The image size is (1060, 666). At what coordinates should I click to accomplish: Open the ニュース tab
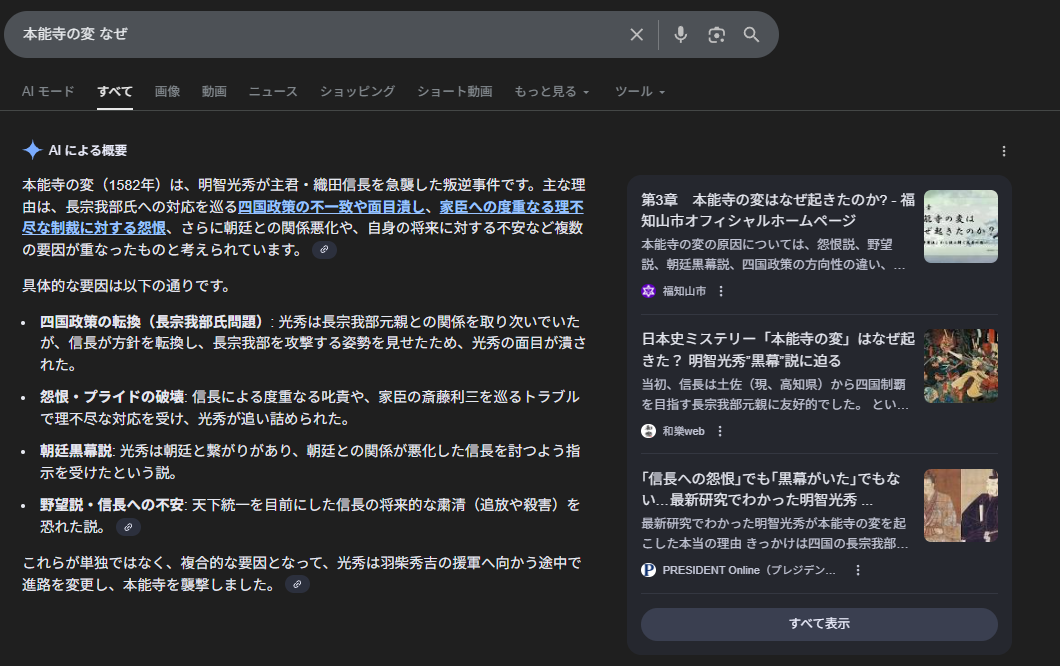273,91
